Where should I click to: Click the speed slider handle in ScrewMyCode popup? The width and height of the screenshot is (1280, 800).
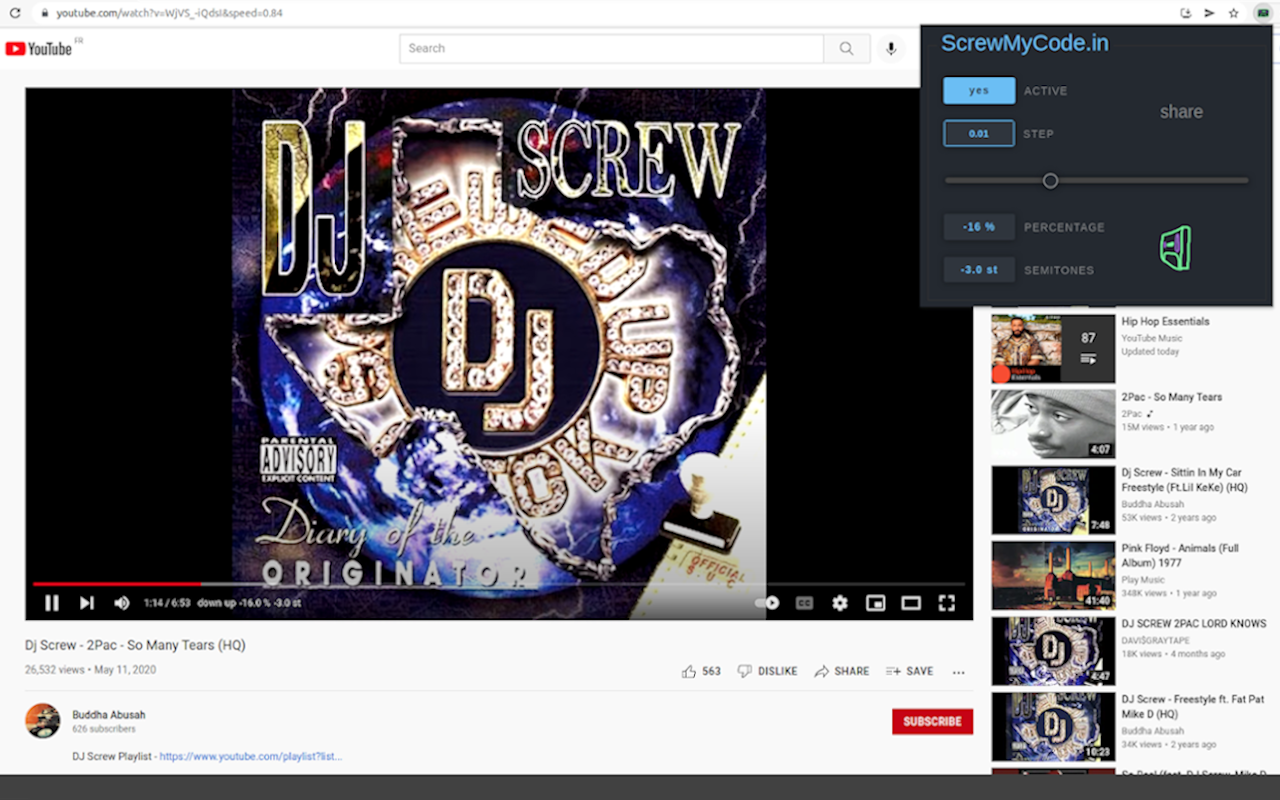click(1050, 181)
